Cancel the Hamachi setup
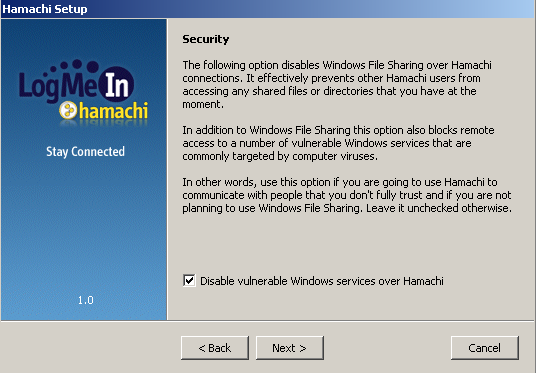The height and width of the screenshot is (373, 536). coord(484,348)
